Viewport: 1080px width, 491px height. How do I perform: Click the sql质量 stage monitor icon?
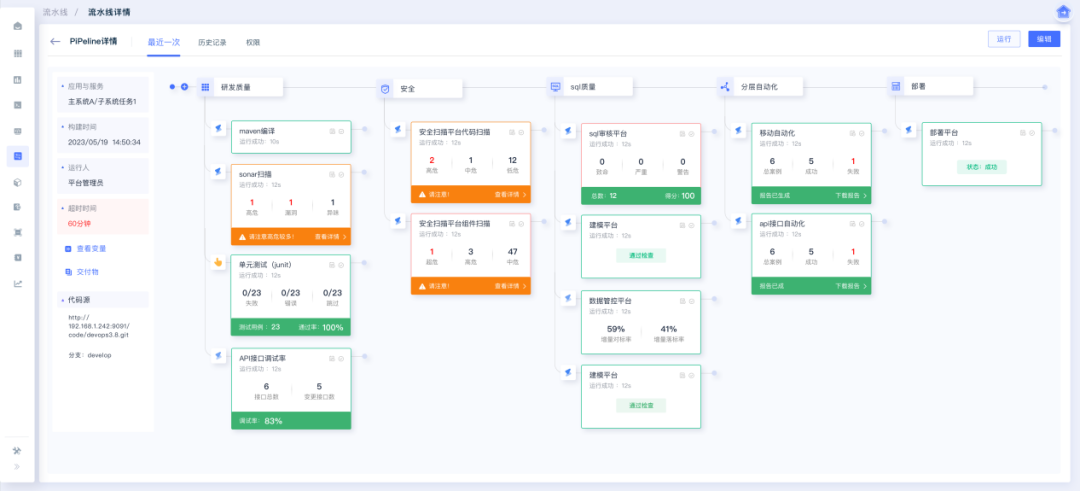pyautogui.click(x=555, y=87)
